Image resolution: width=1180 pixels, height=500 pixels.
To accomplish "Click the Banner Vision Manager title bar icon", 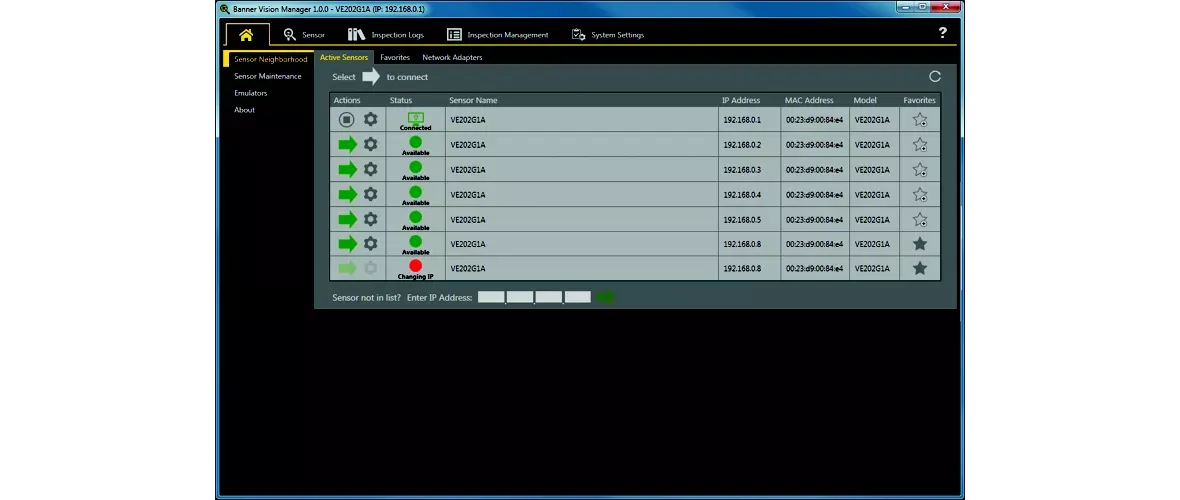I will (x=224, y=8).
